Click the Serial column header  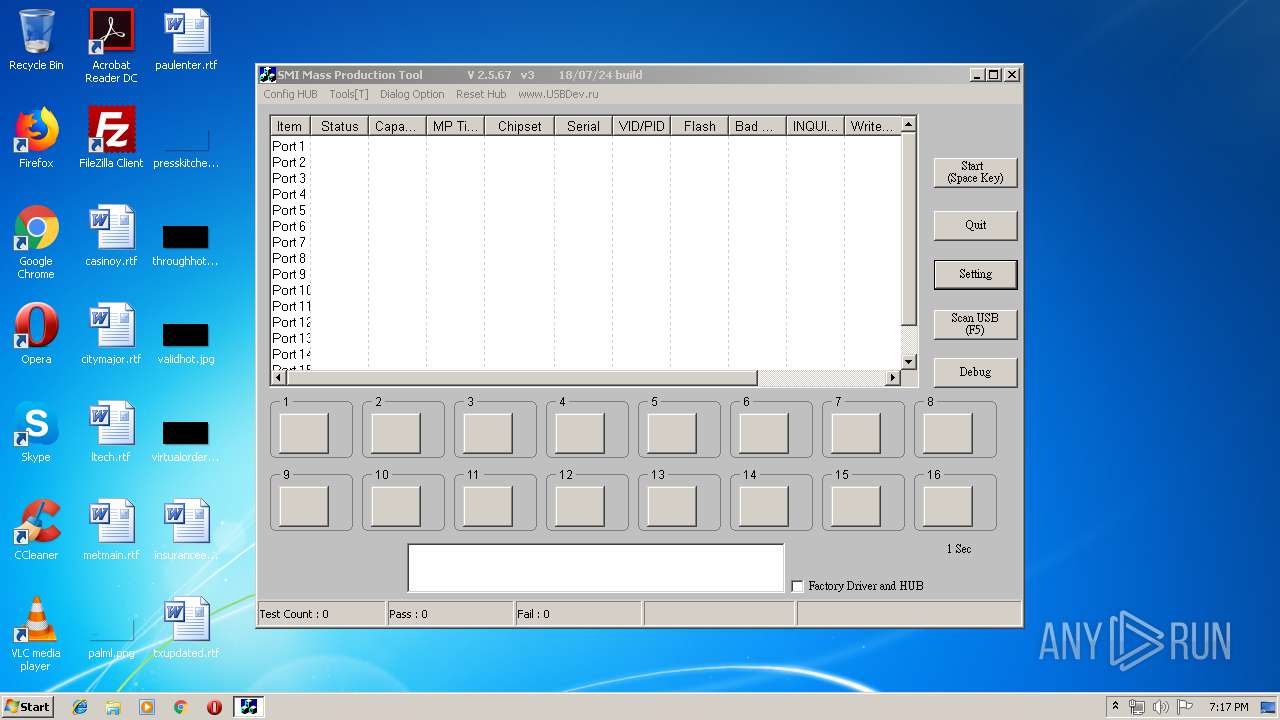pyautogui.click(x=583, y=126)
